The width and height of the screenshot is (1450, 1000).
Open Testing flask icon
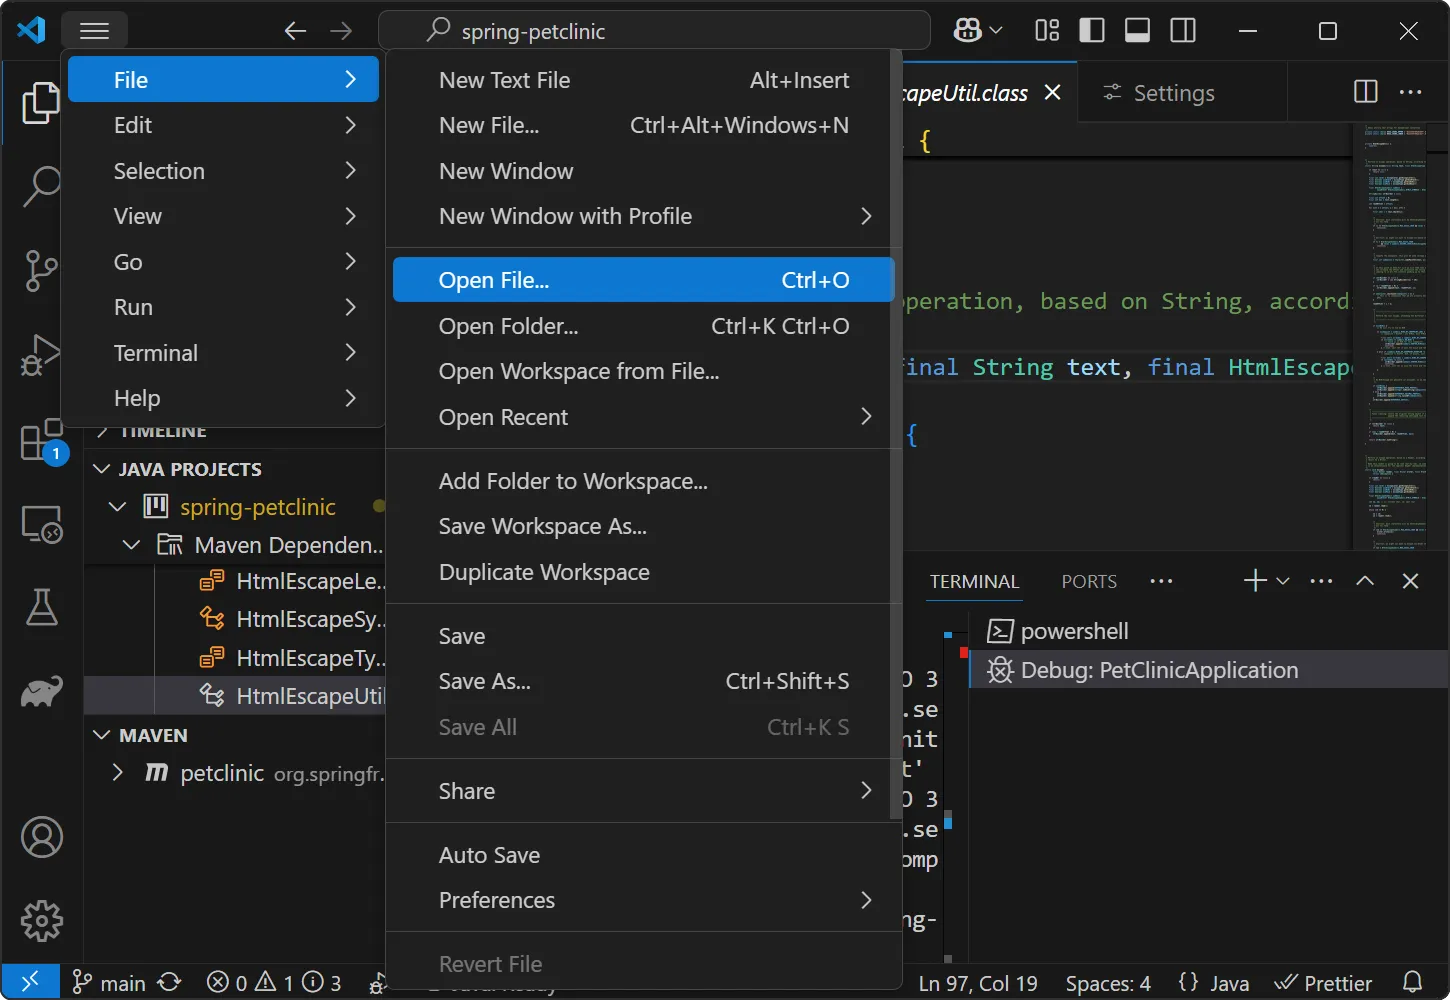41,607
